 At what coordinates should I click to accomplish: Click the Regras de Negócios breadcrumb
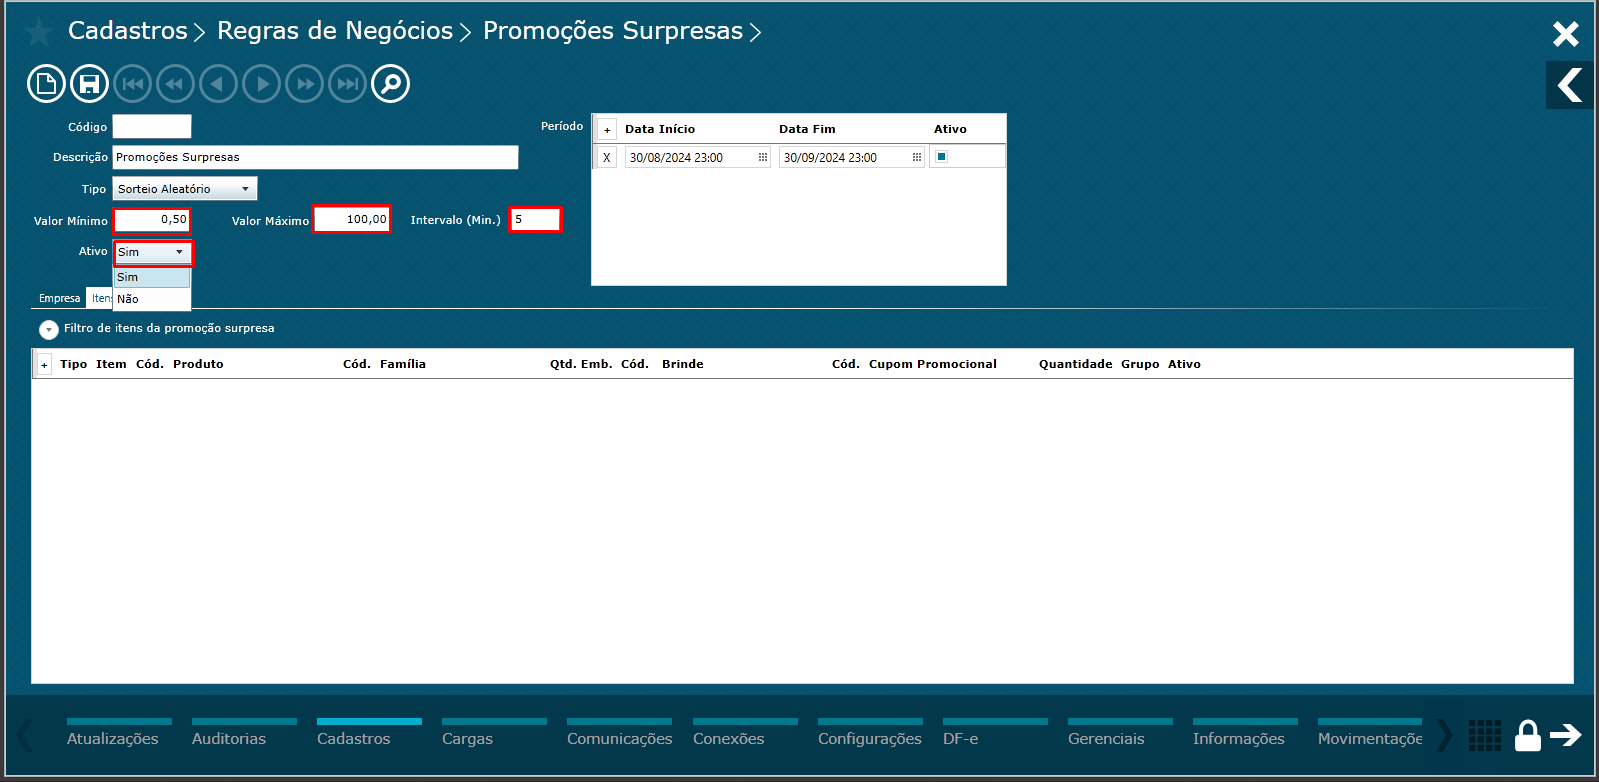point(335,31)
